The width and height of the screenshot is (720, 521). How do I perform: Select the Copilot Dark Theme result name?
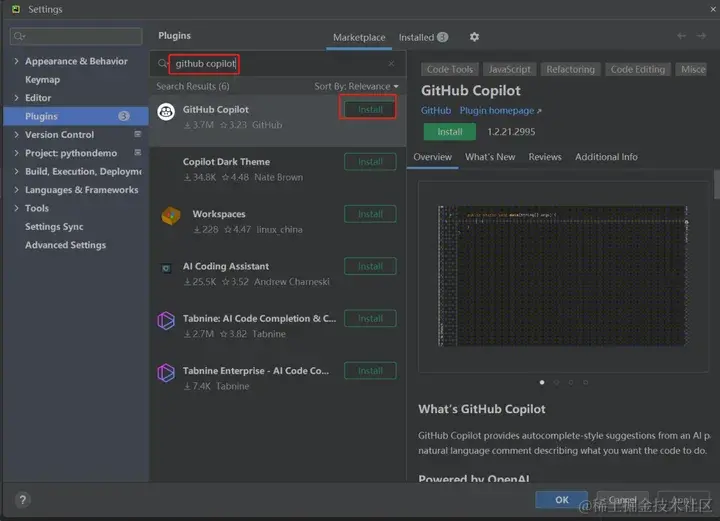226,162
